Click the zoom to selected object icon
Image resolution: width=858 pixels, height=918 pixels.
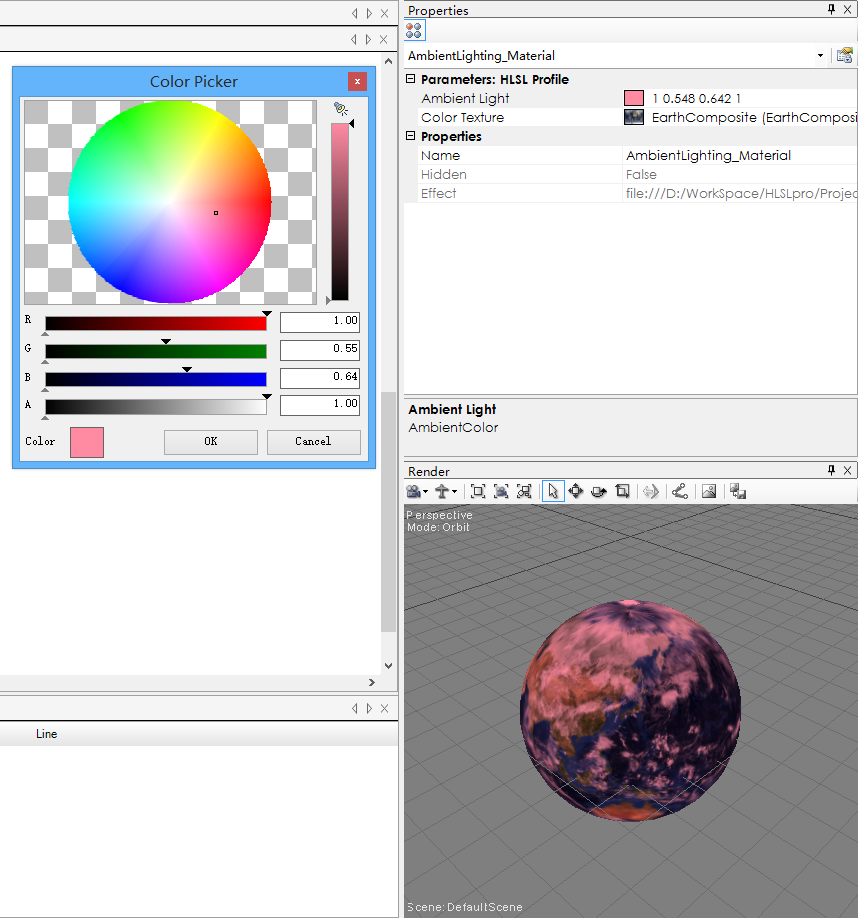524,491
